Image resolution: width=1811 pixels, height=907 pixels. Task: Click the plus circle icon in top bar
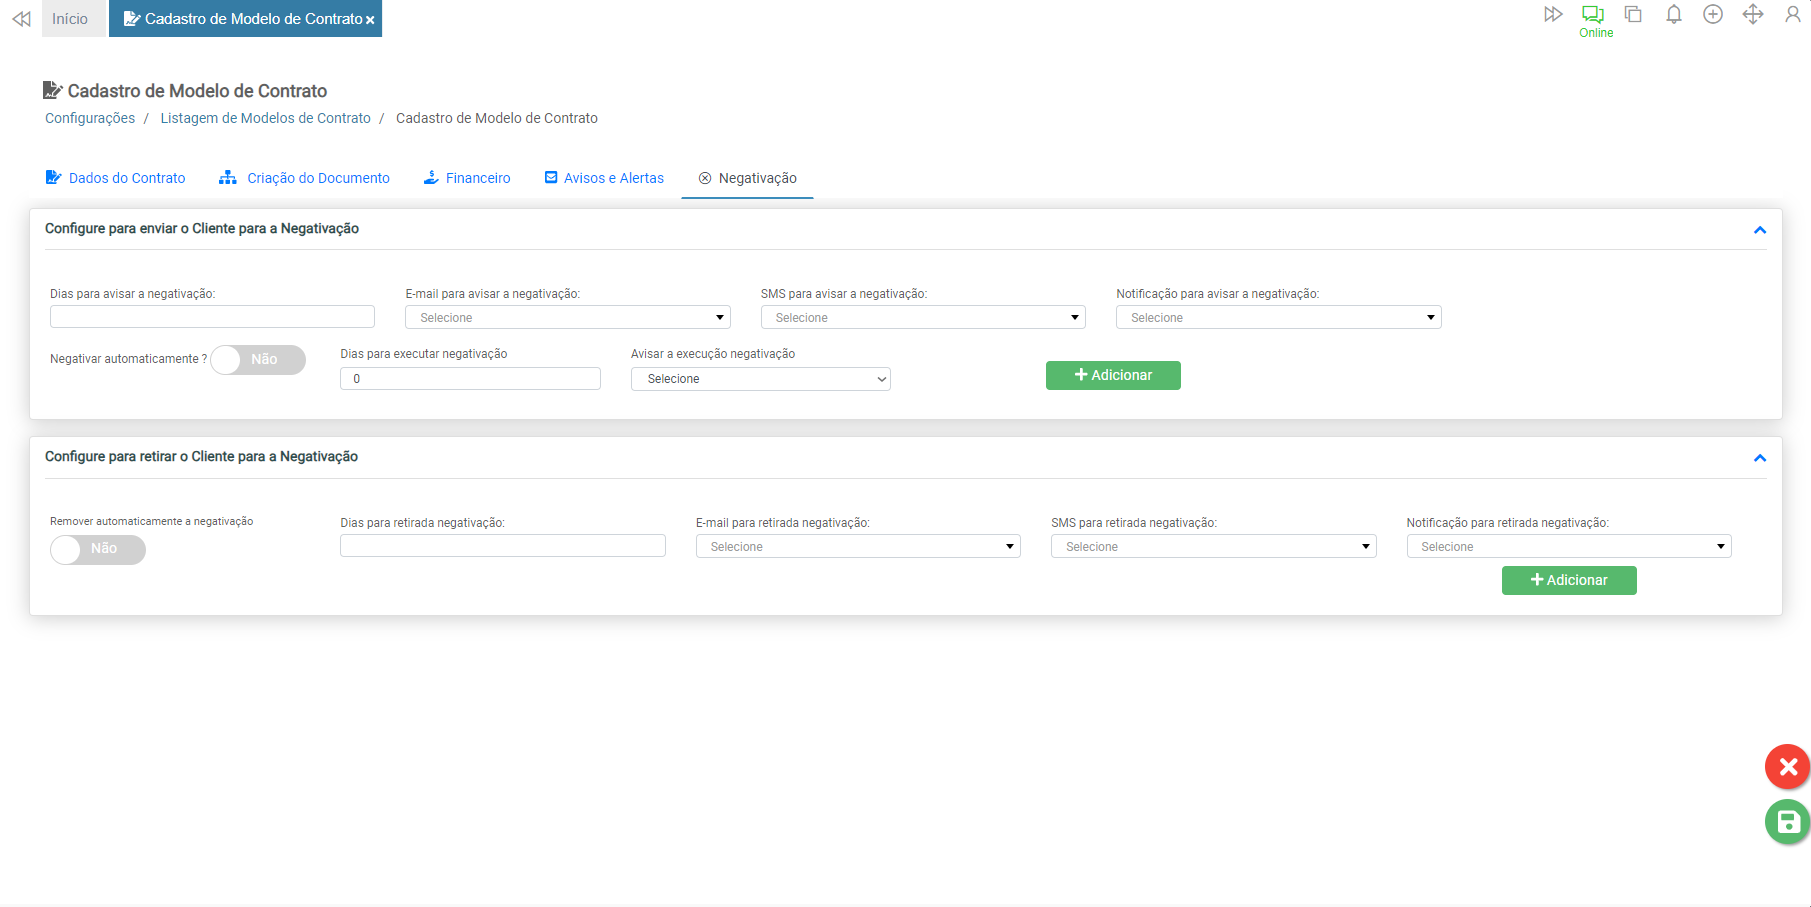point(1713,15)
